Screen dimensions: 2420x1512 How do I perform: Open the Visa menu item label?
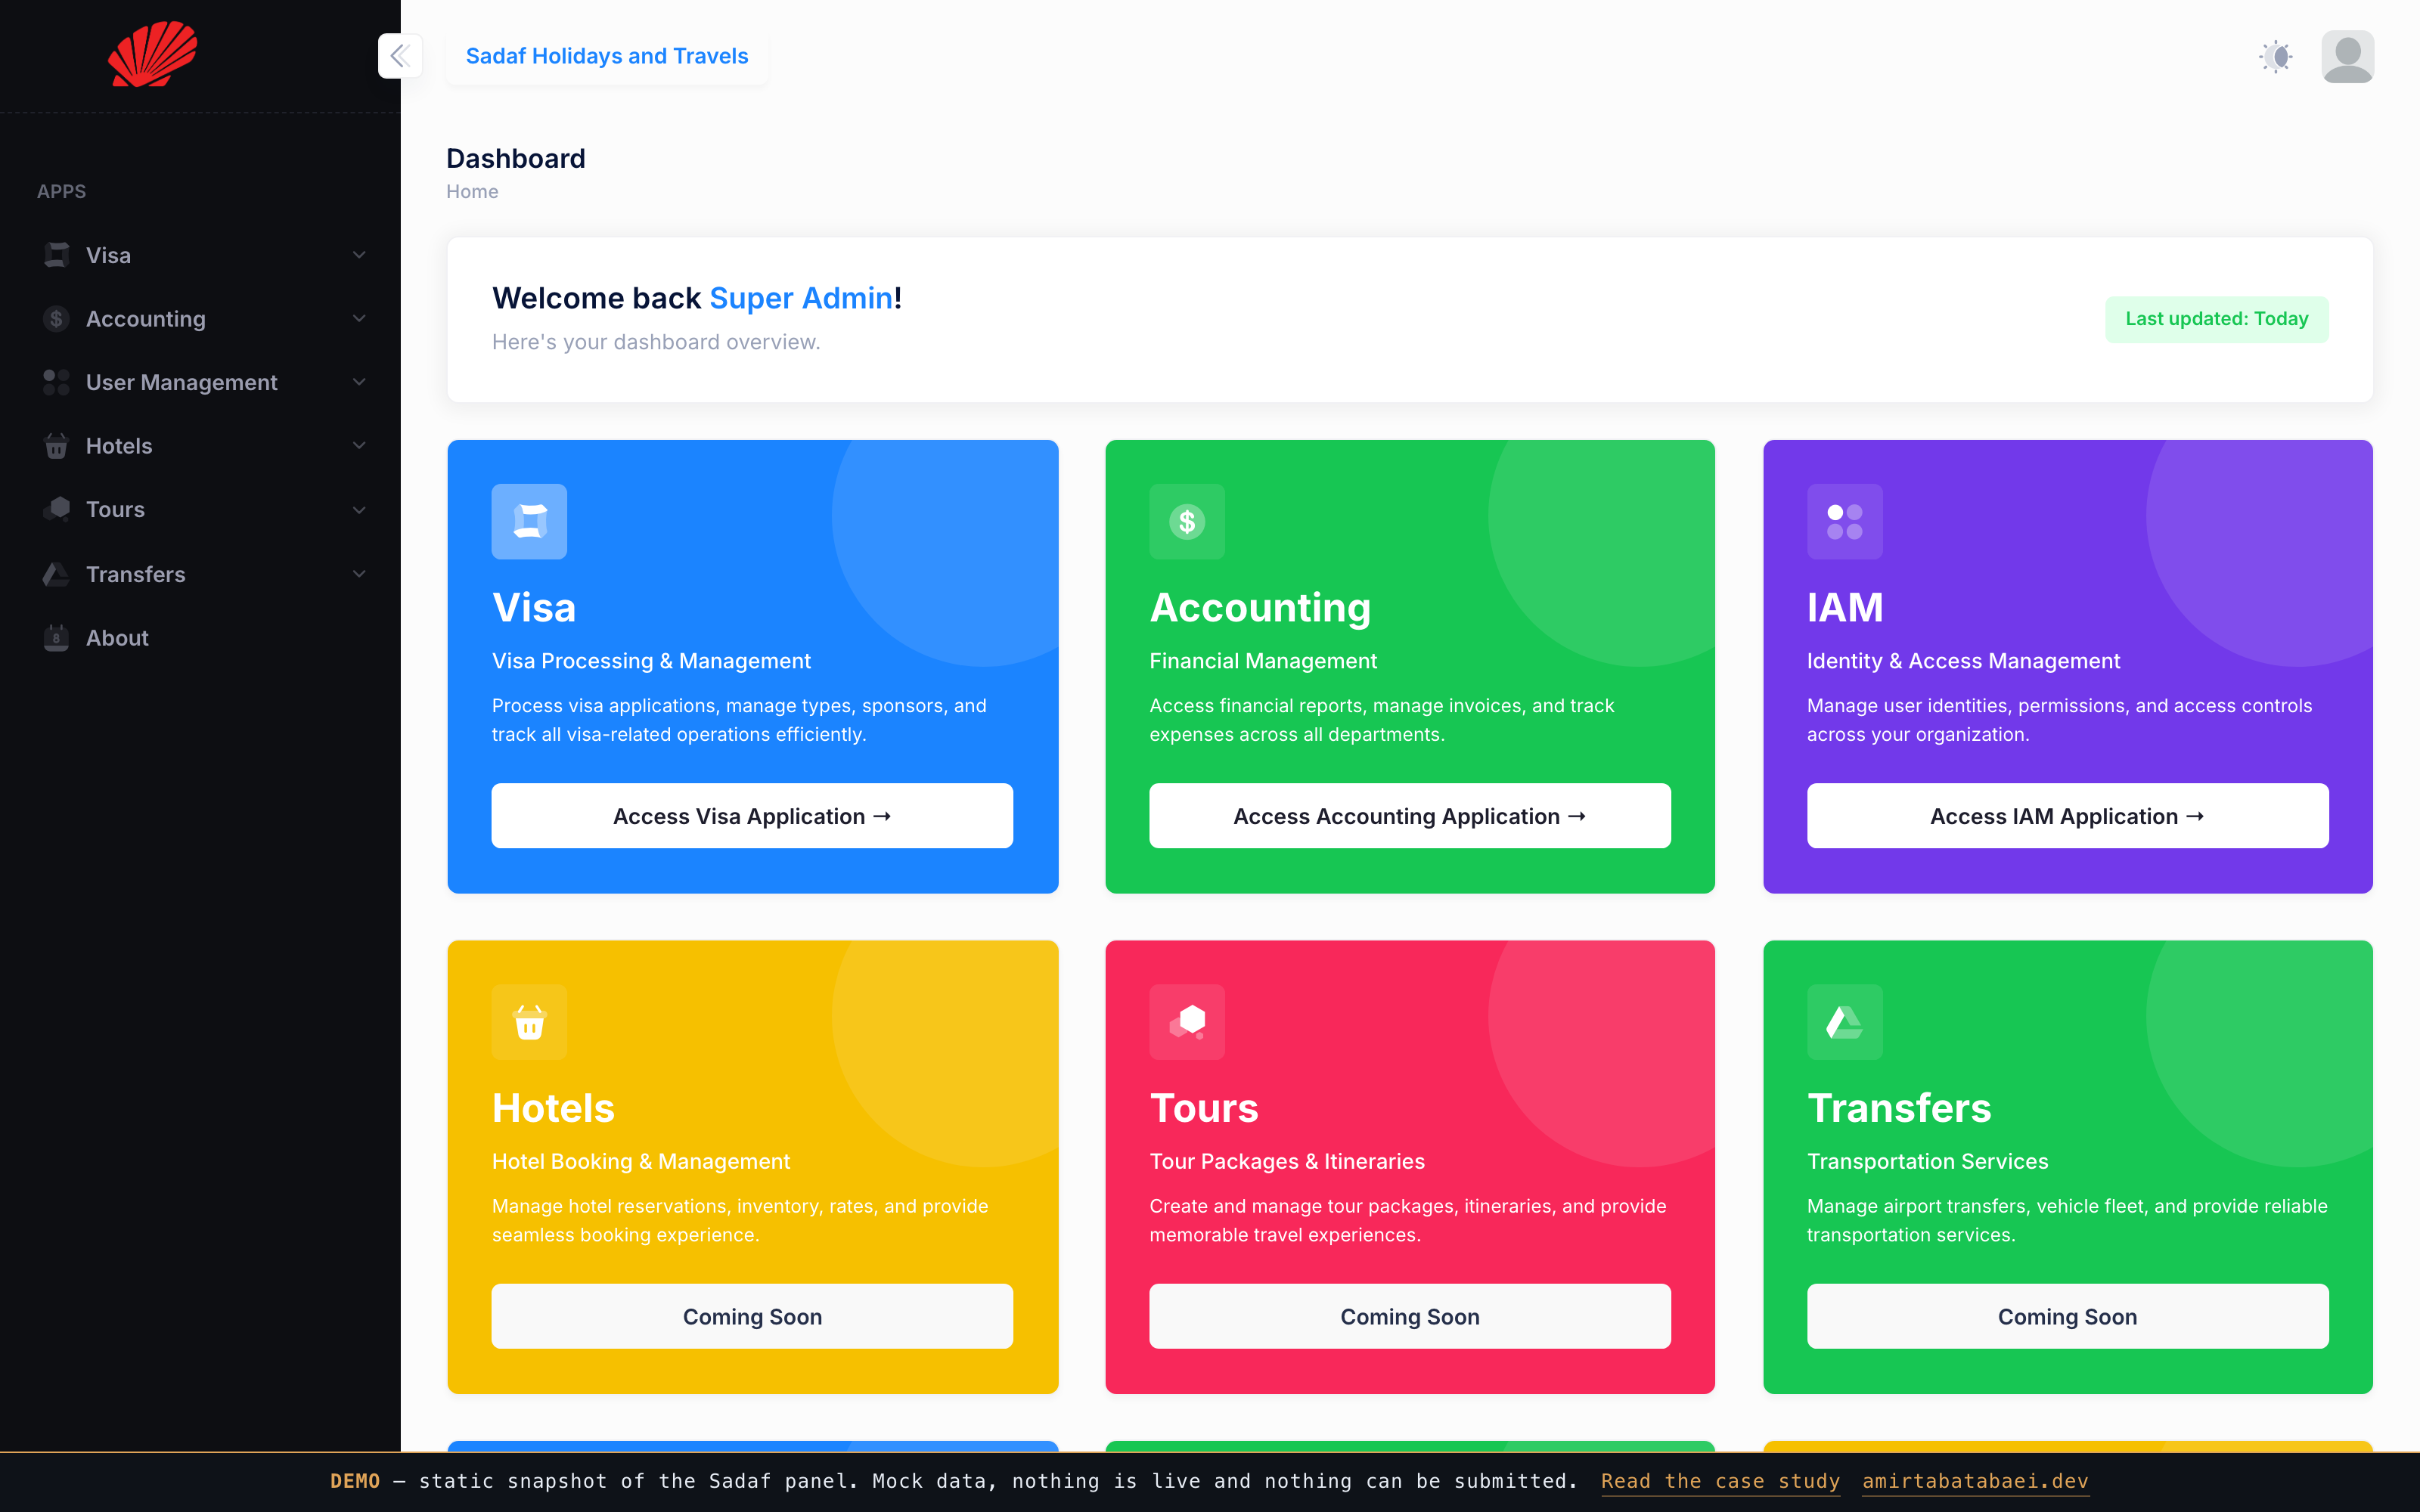(x=108, y=255)
